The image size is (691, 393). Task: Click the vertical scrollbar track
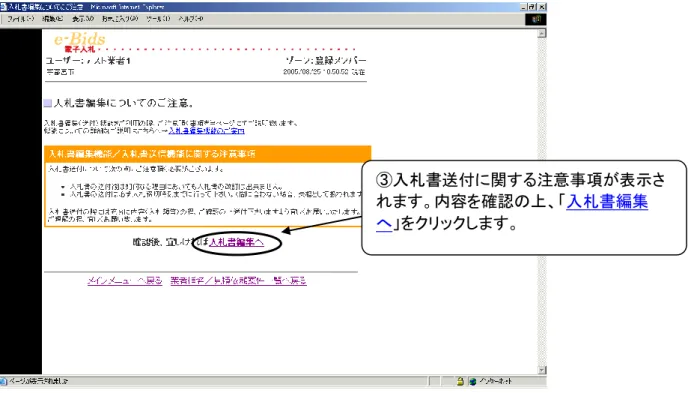click(x=542, y=202)
